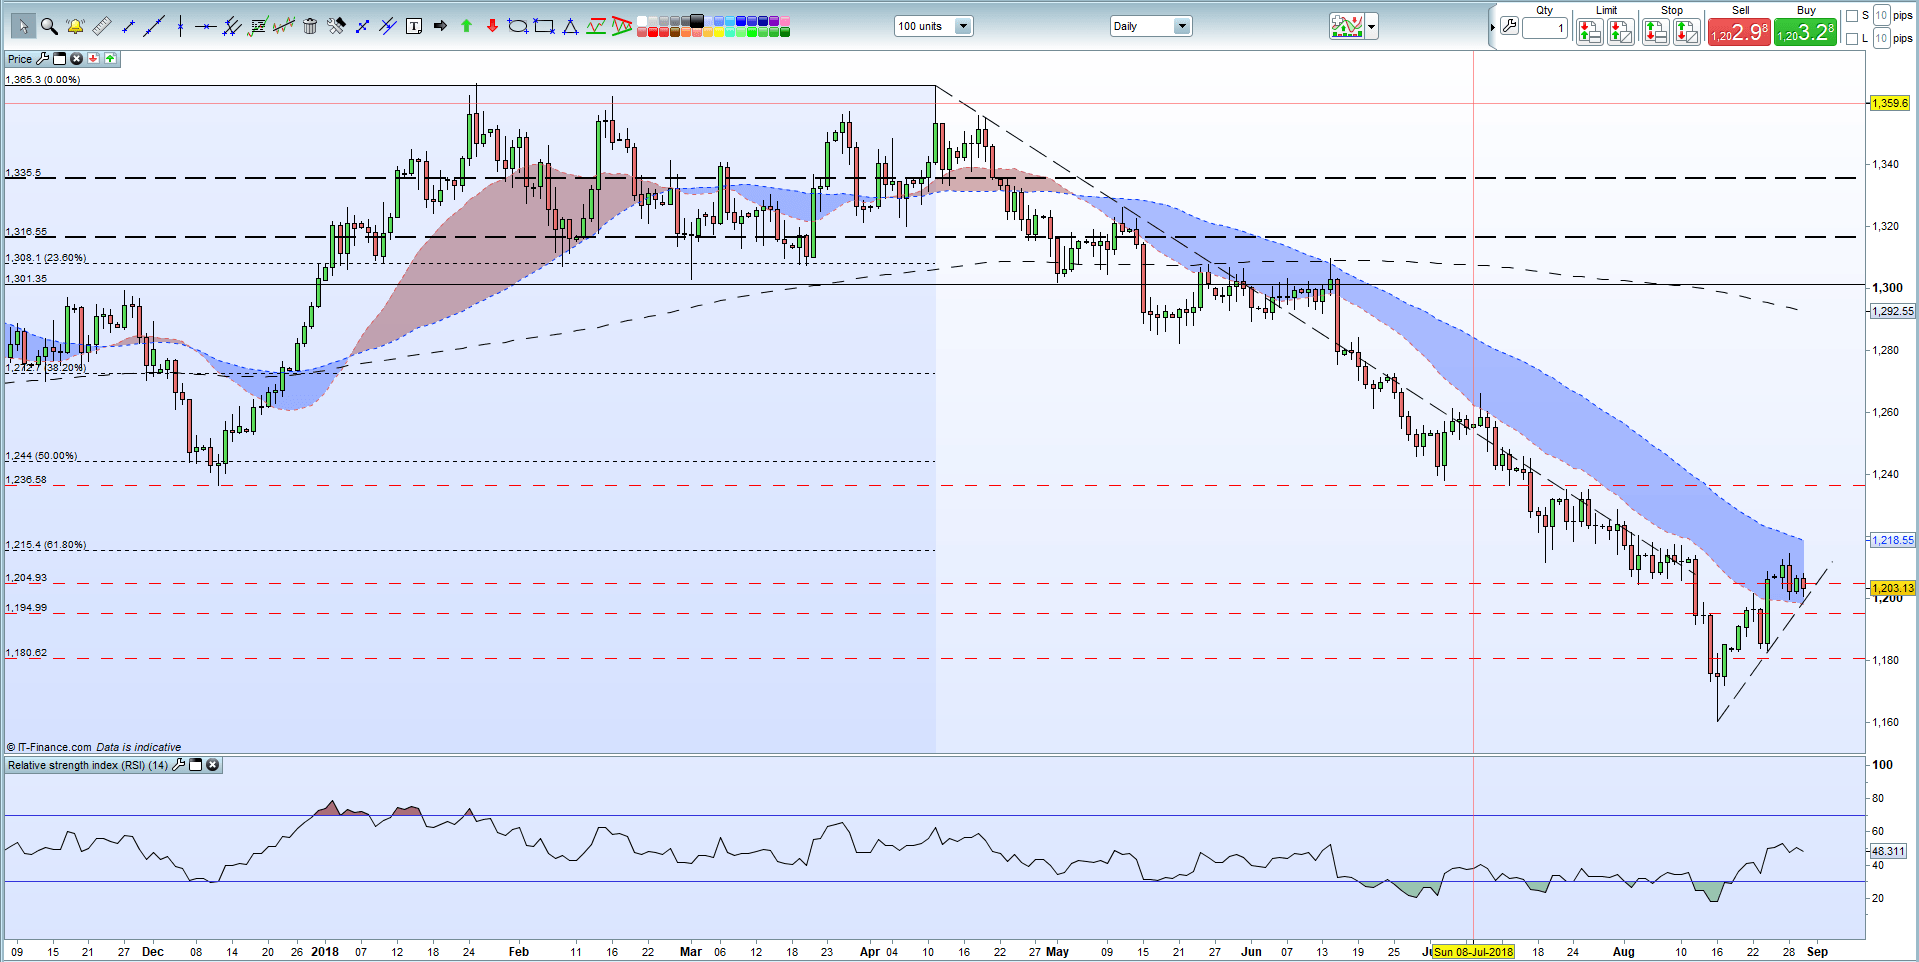Select the text annotation tool
1919x962 pixels.
coord(414,26)
